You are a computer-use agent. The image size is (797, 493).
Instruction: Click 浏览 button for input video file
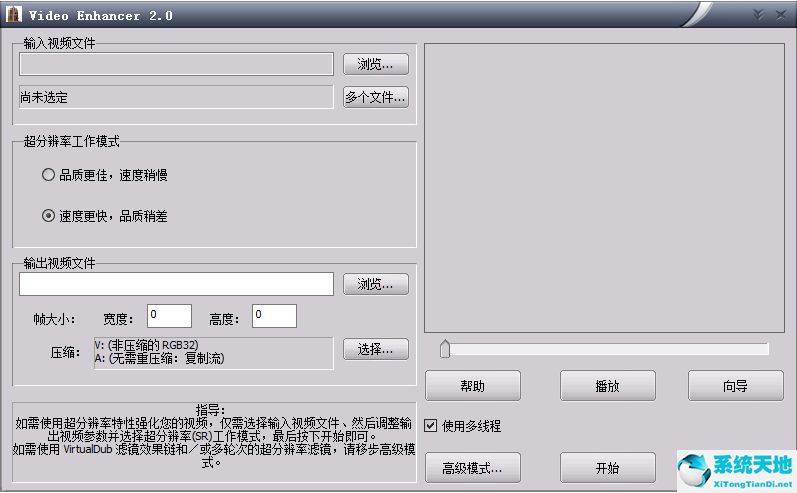click(x=376, y=64)
